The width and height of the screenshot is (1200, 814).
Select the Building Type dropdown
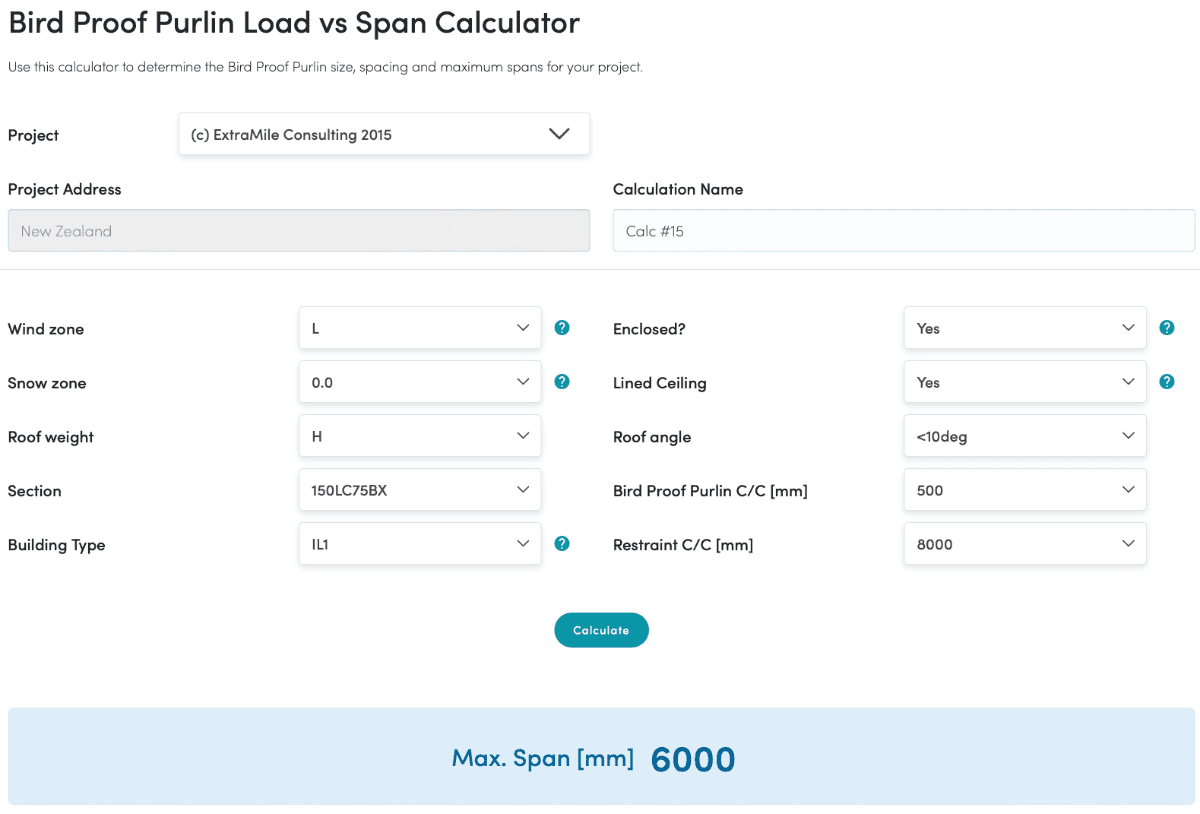click(420, 544)
